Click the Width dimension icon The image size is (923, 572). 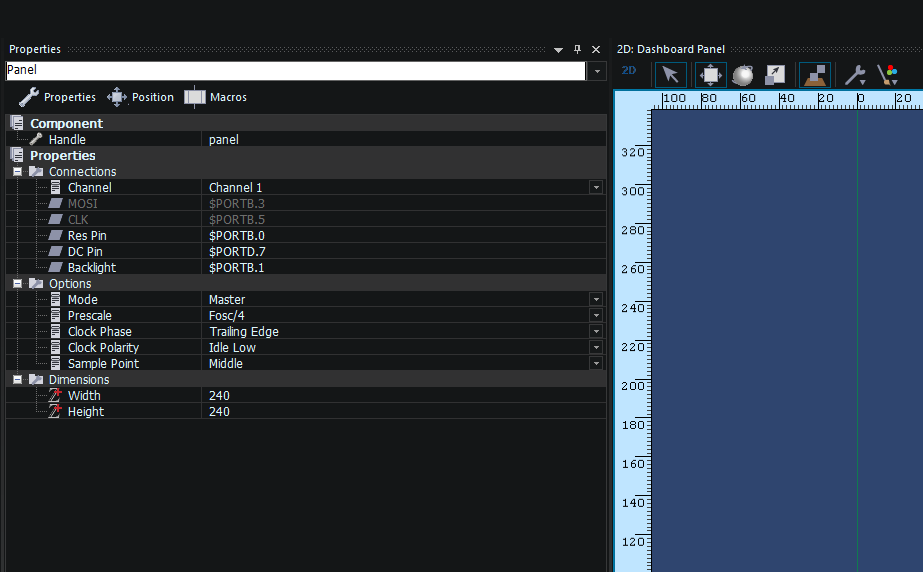(55, 395)
